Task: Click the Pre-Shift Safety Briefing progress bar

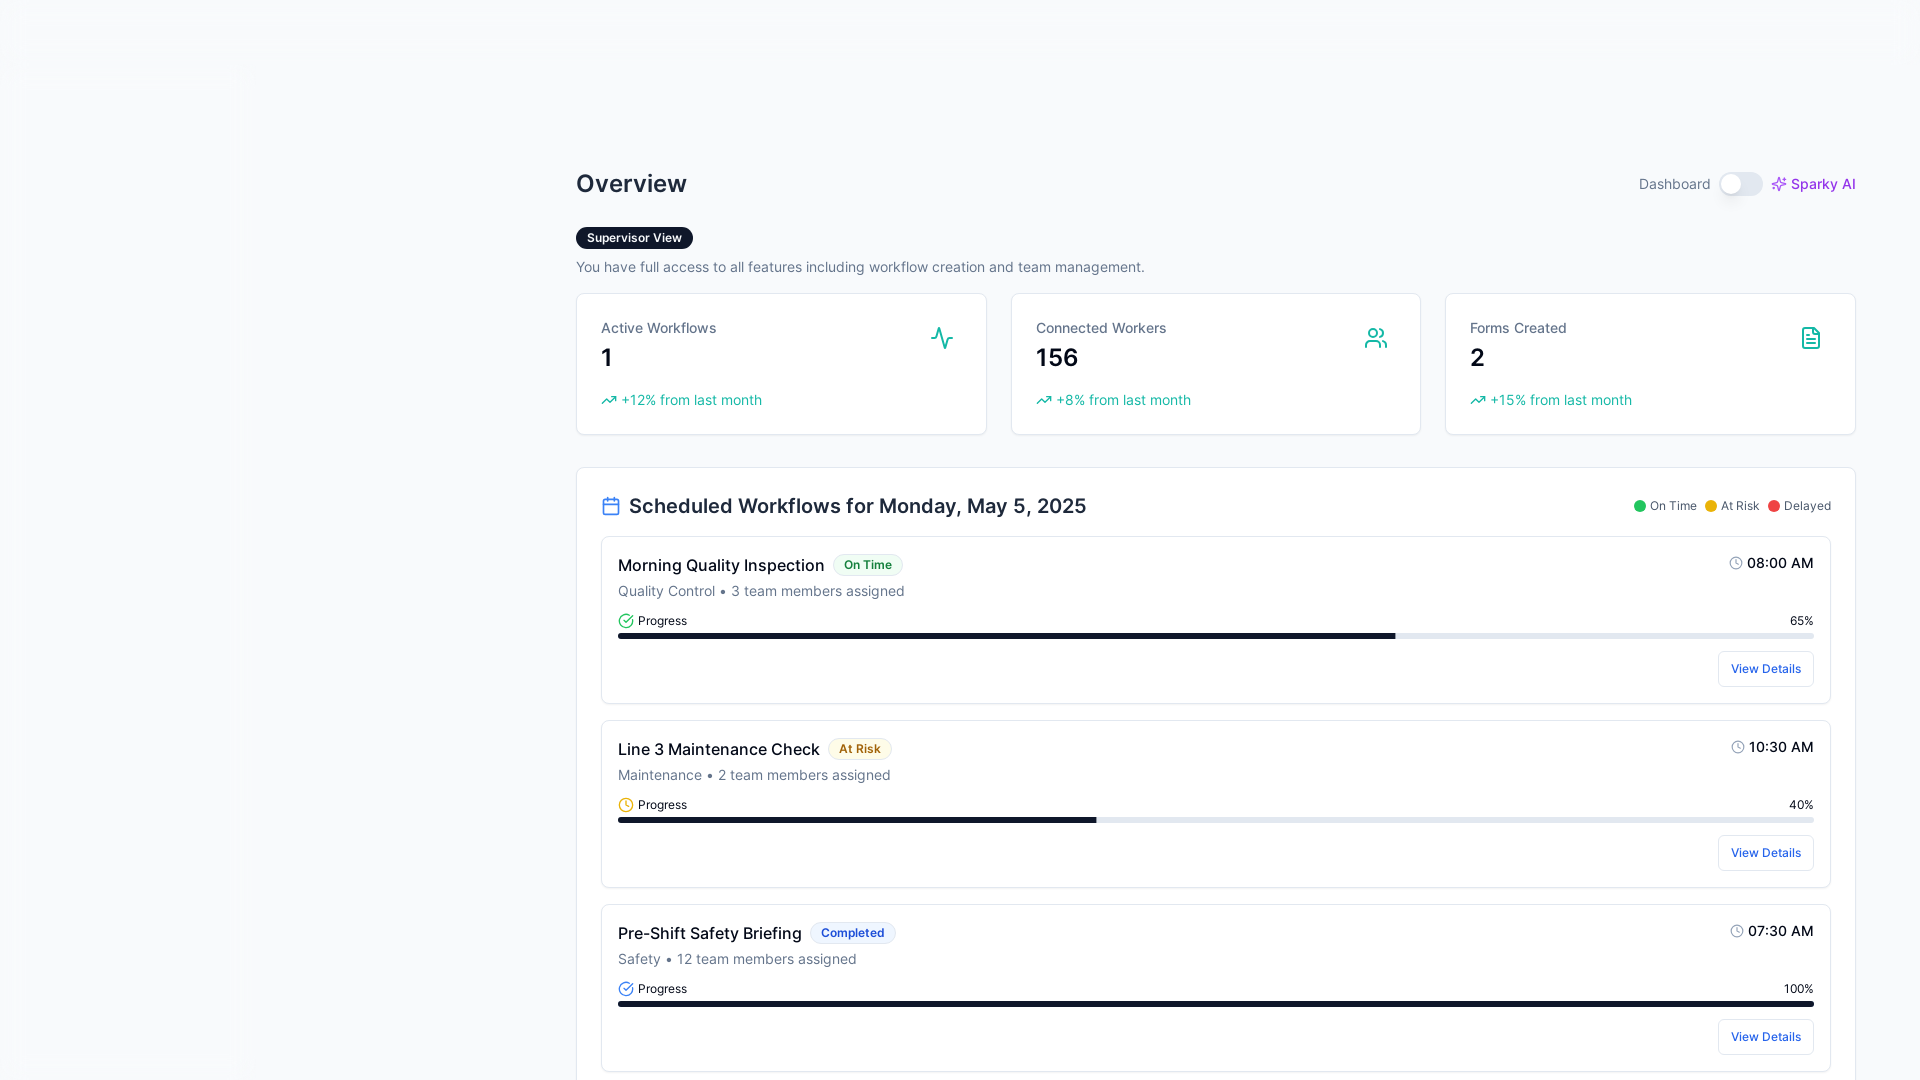Action: 1216,1004
